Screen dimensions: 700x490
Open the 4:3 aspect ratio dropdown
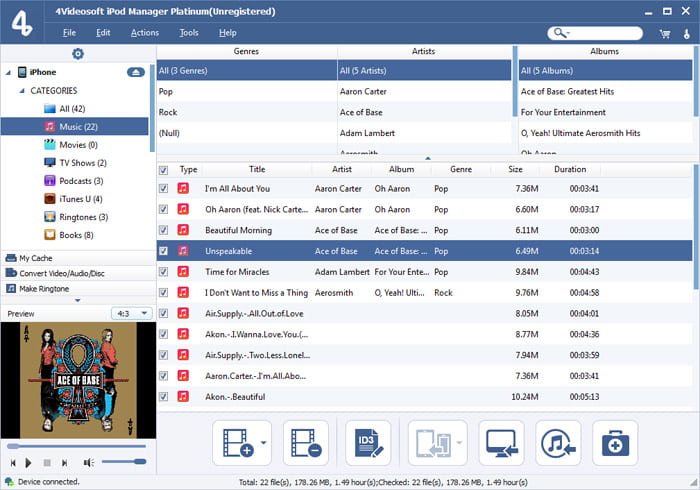coord(132,314)
